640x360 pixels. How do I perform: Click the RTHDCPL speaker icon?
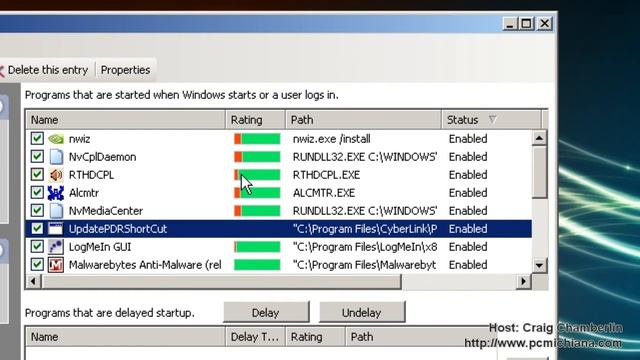pos(56,175)
